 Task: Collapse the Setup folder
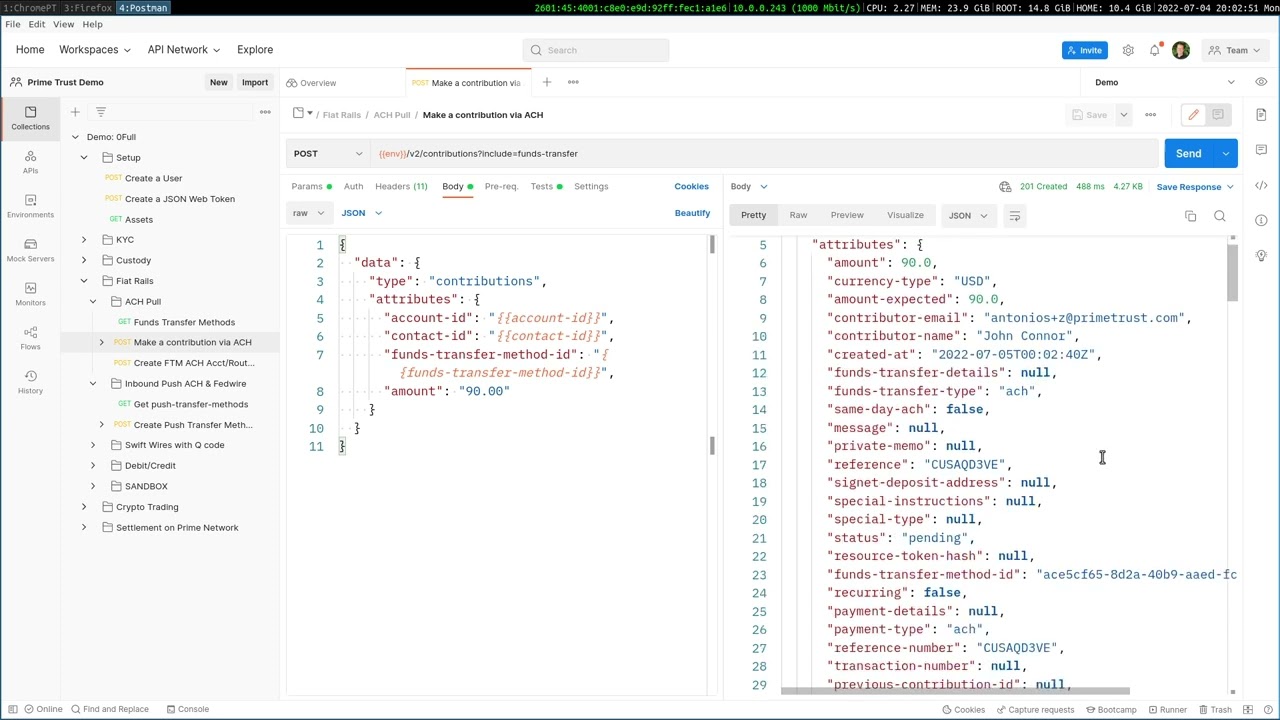[x=84, y=158]
